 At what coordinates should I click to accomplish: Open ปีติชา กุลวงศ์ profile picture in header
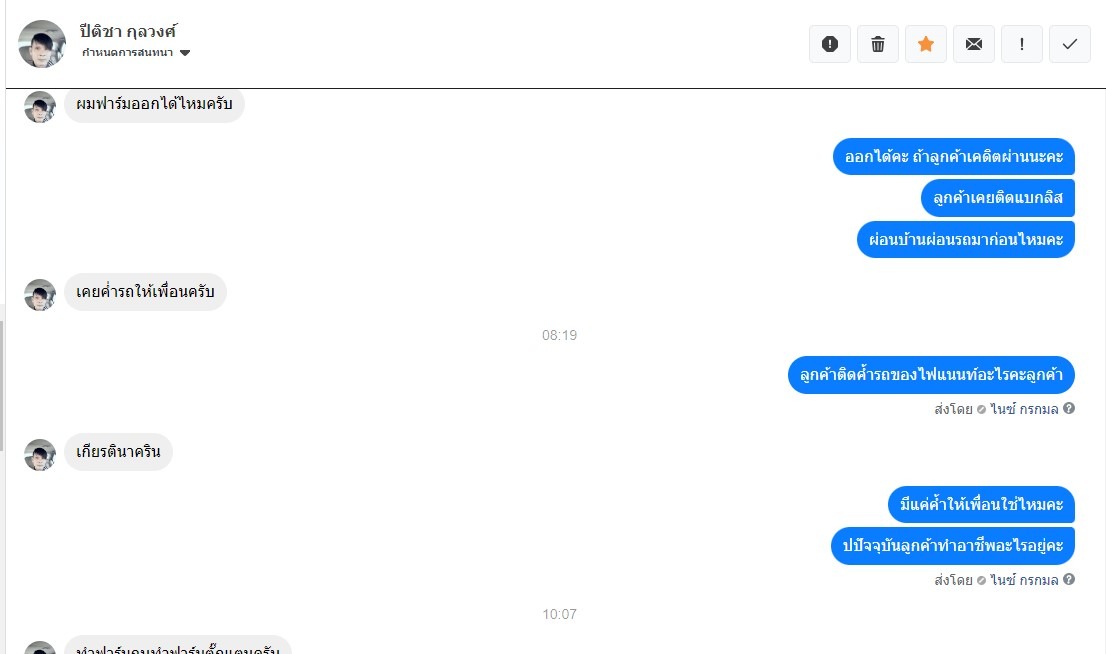(42, 44)
